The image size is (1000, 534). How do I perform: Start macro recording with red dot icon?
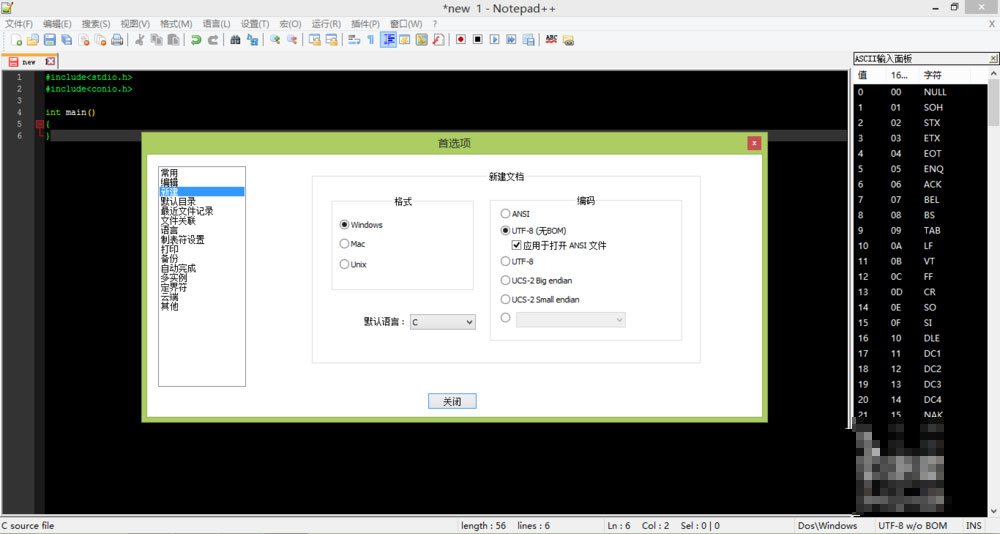(x=460, y=40)
